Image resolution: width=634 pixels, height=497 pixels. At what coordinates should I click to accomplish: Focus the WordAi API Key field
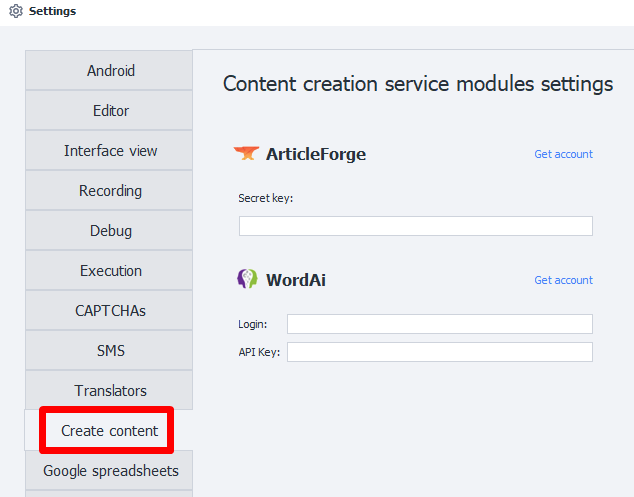click(x=439, y=352)
